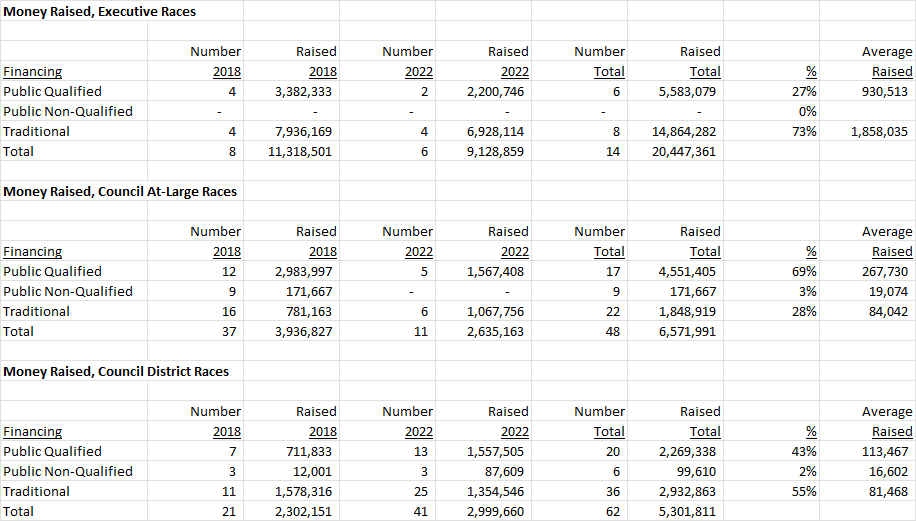Select Executive total candidates cell 14

[613, 152]
